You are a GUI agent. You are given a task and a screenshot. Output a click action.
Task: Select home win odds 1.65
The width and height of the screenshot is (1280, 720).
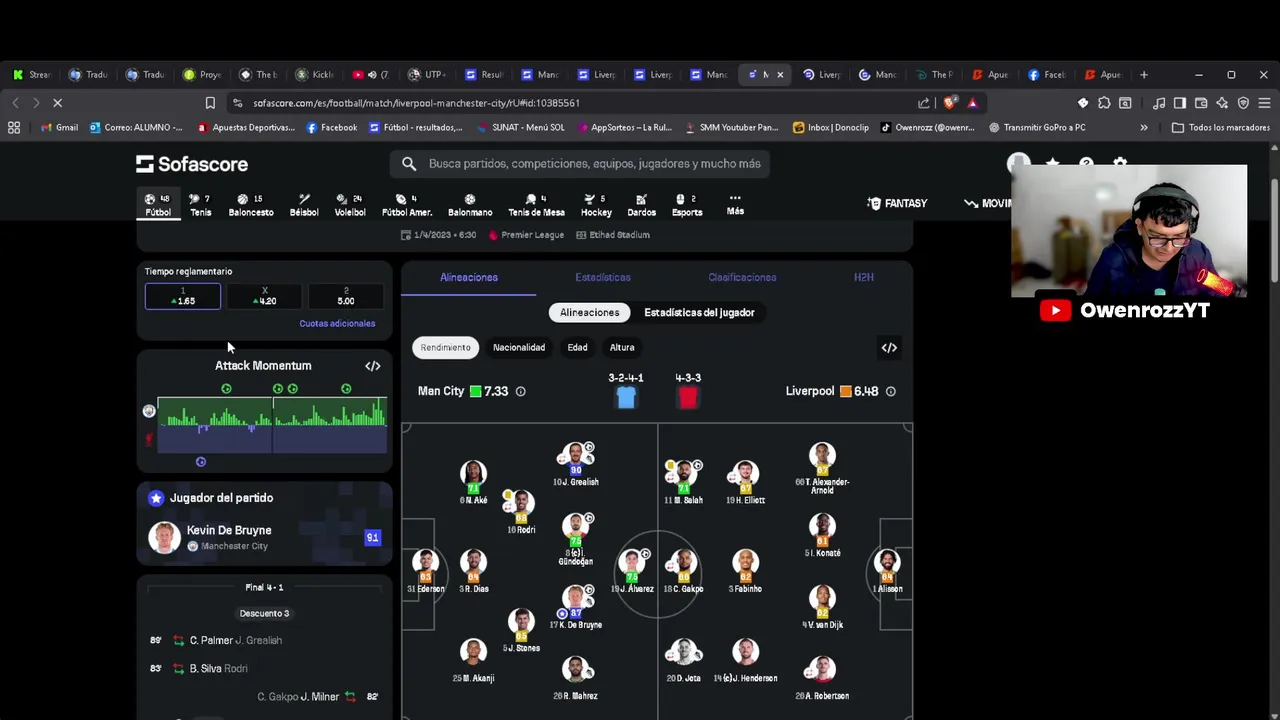pyautogui.click(x=183, y=296)
